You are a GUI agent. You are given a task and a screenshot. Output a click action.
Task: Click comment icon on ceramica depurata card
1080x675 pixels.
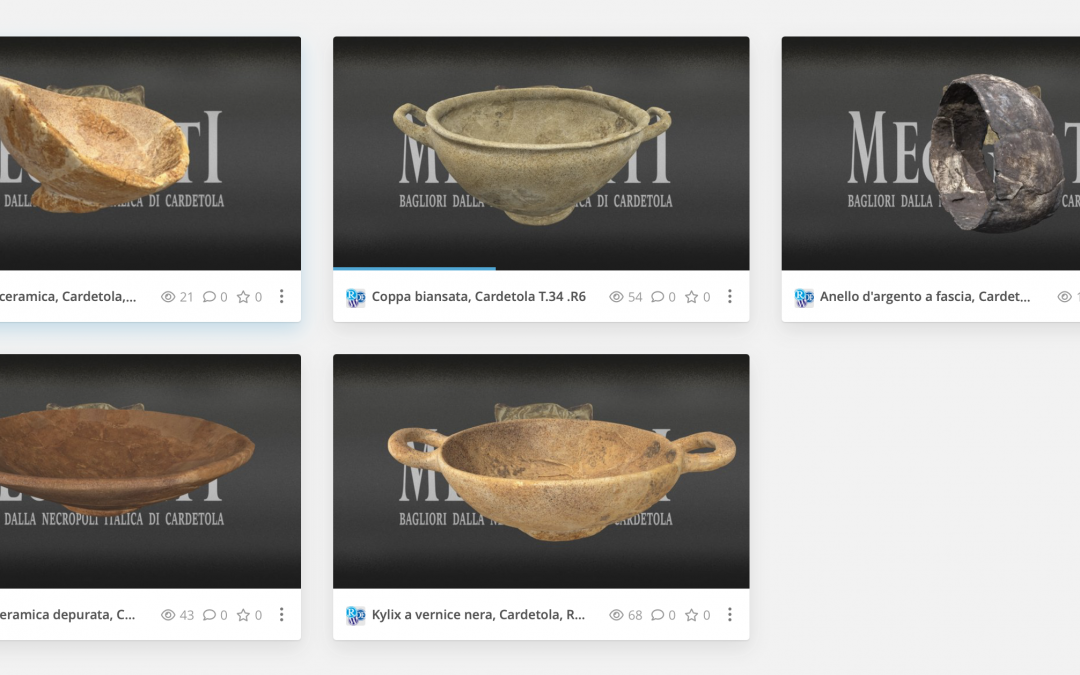point(209,615)
